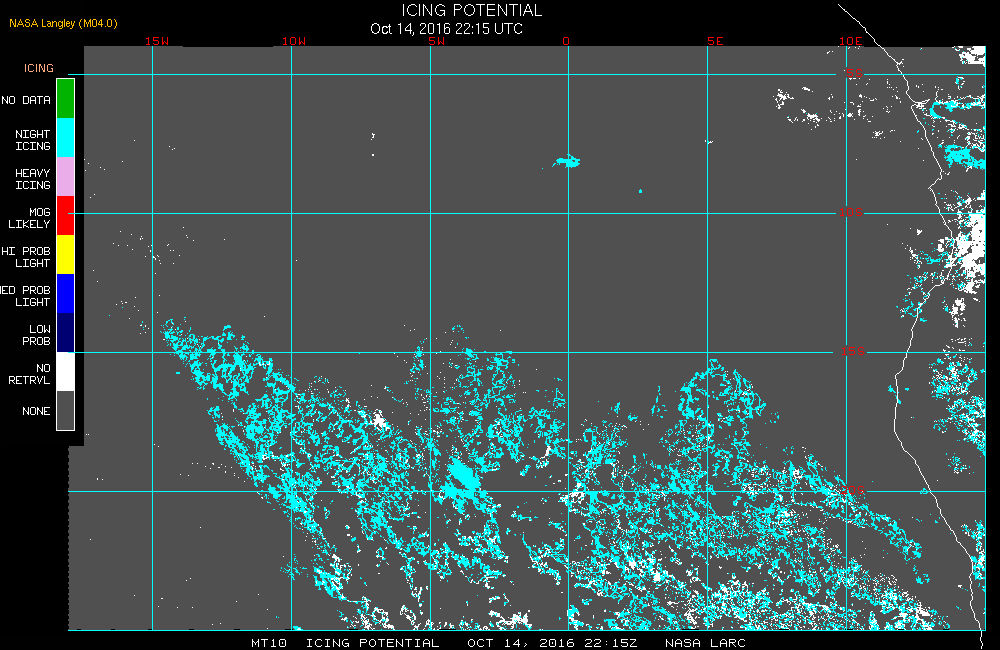Click the gray NONE legend swatch
The image size is (1000, 650).
(x=66, y=410)
